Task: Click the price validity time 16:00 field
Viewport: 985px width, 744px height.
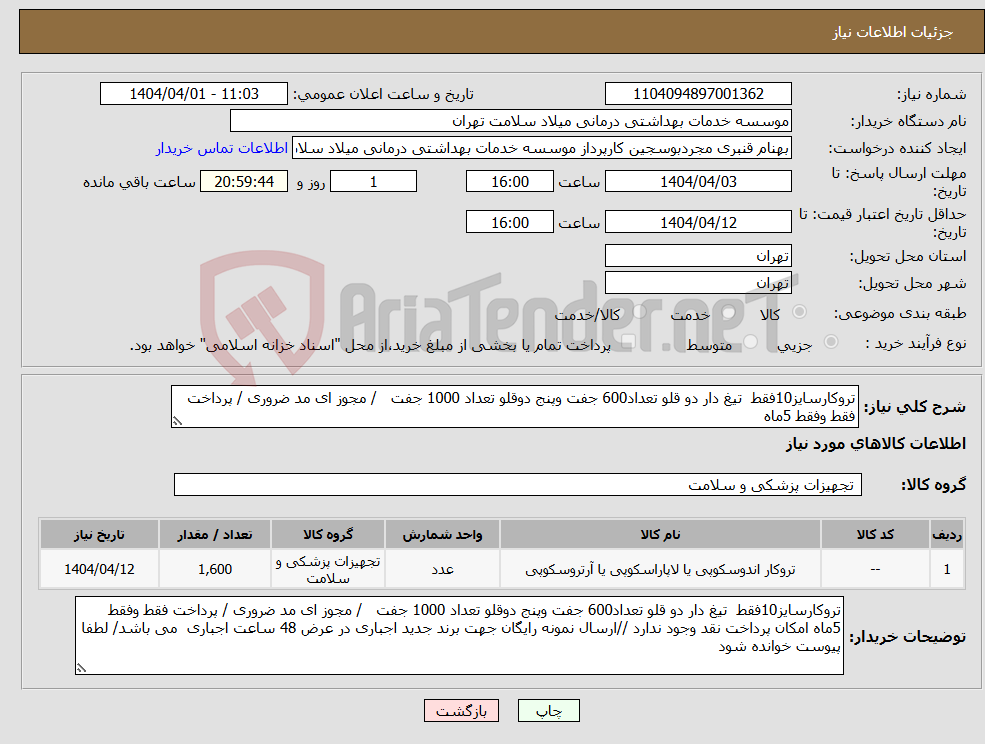Action: click(509, 222)
